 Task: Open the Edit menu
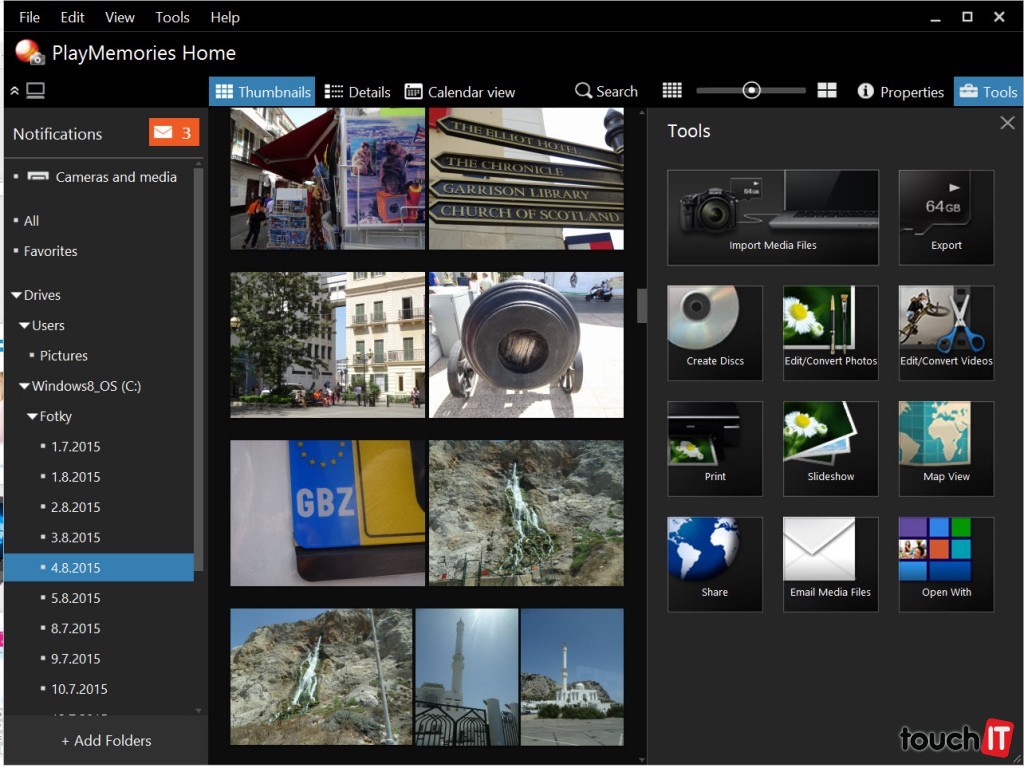[x=72, y=17]
